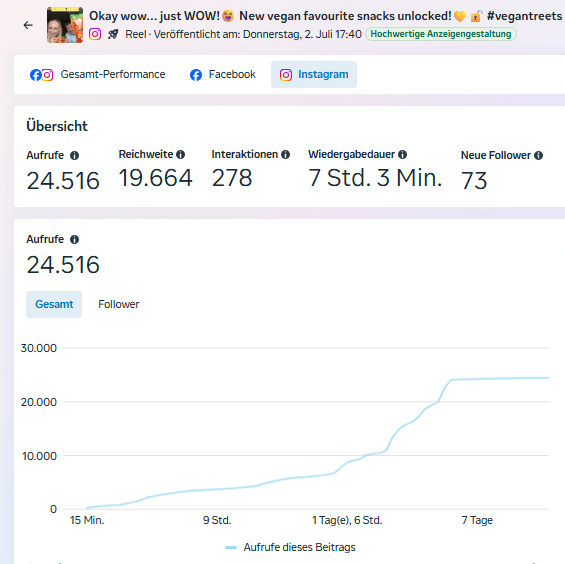Show info icon next to Wiedergabedauer
The width and height of the screenshot is (565, 564).
tap(402, 155)
